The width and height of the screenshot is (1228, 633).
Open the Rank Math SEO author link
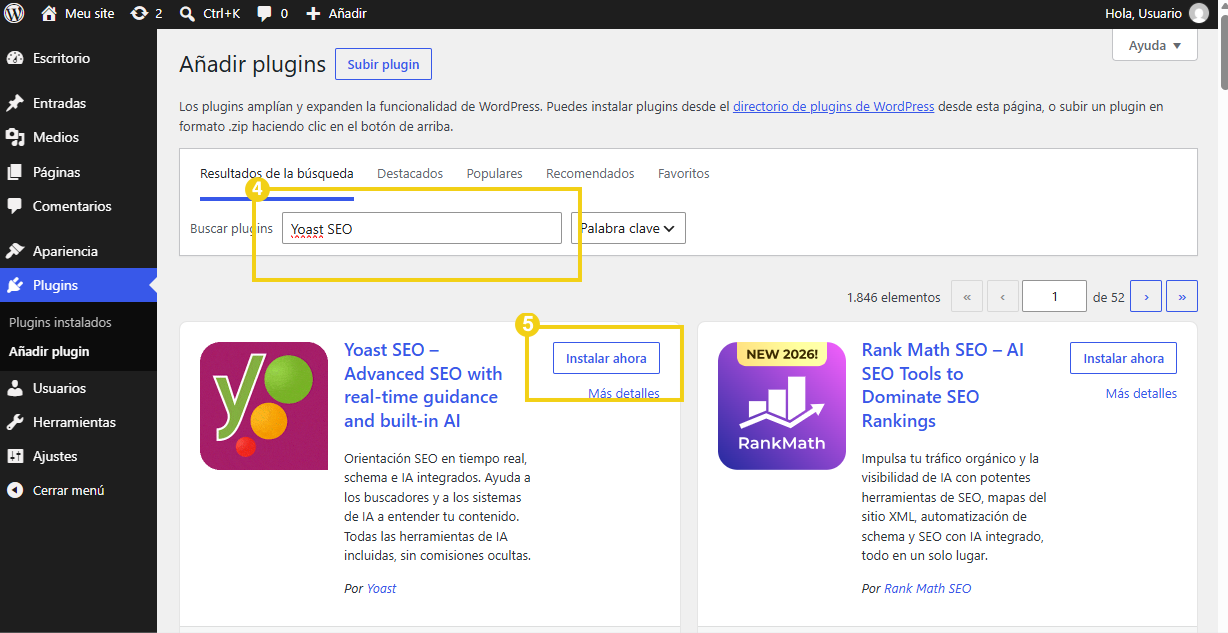(927, 588)
